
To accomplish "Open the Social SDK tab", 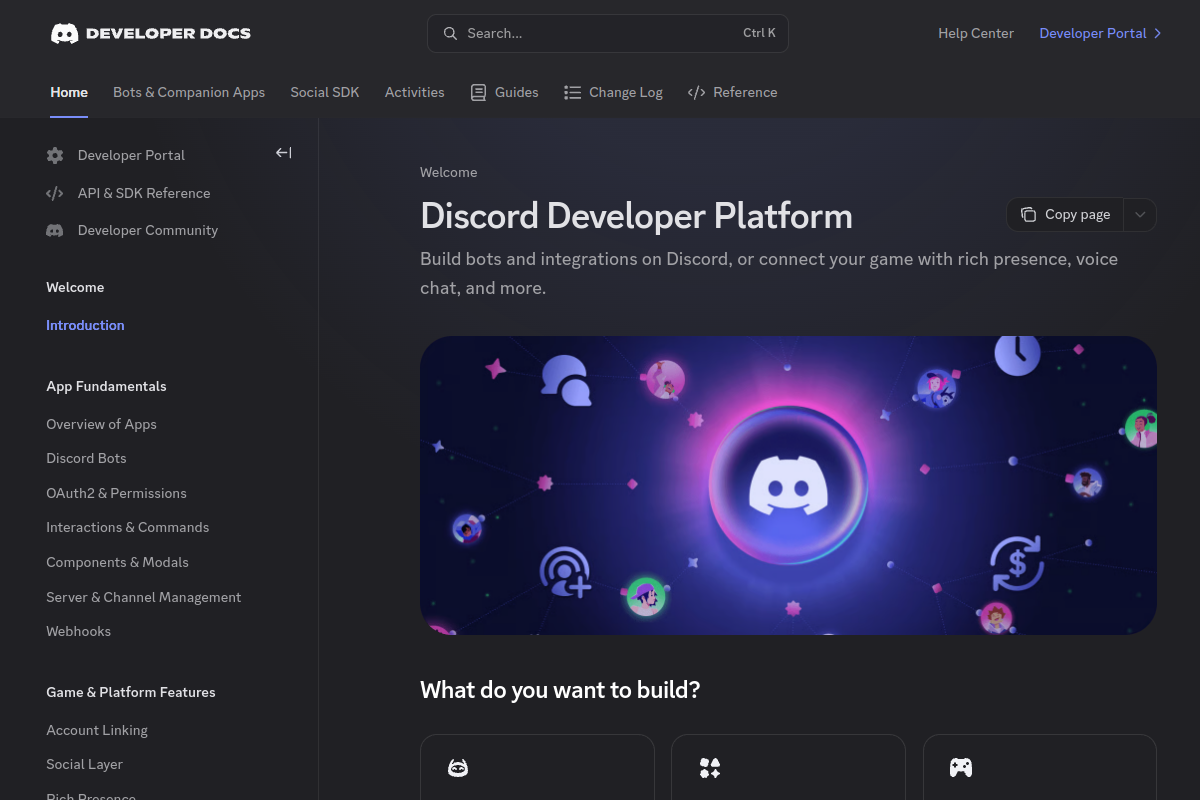I will 325,92.
